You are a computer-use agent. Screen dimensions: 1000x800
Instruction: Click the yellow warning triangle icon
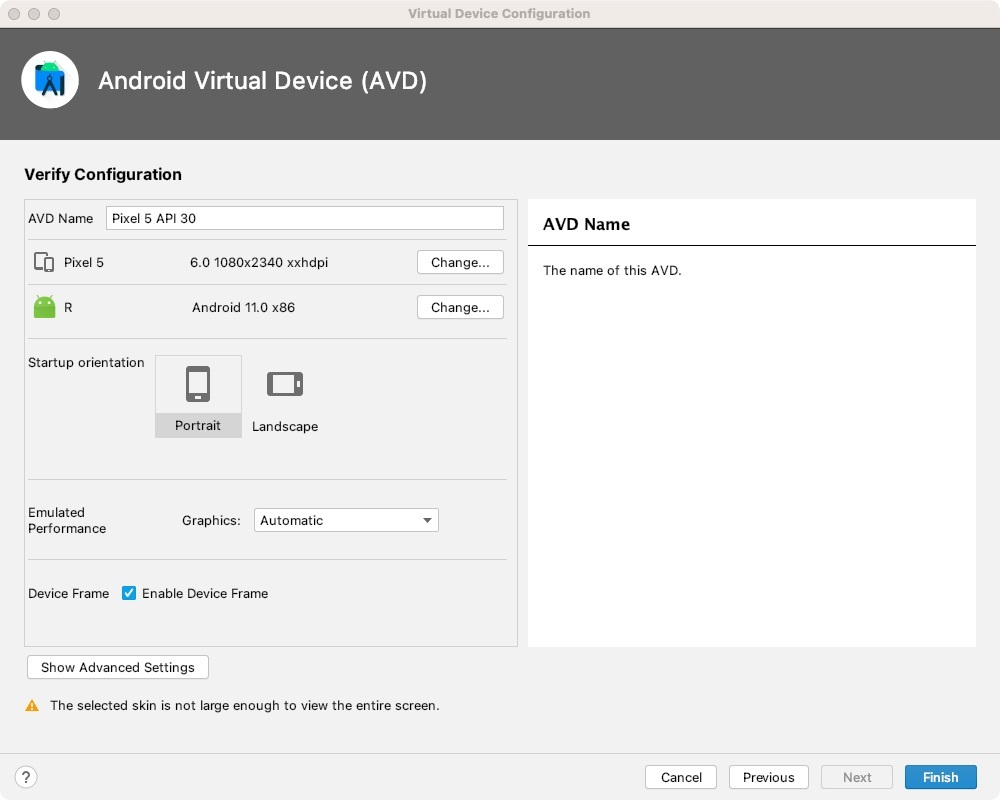tap(32, 706)
